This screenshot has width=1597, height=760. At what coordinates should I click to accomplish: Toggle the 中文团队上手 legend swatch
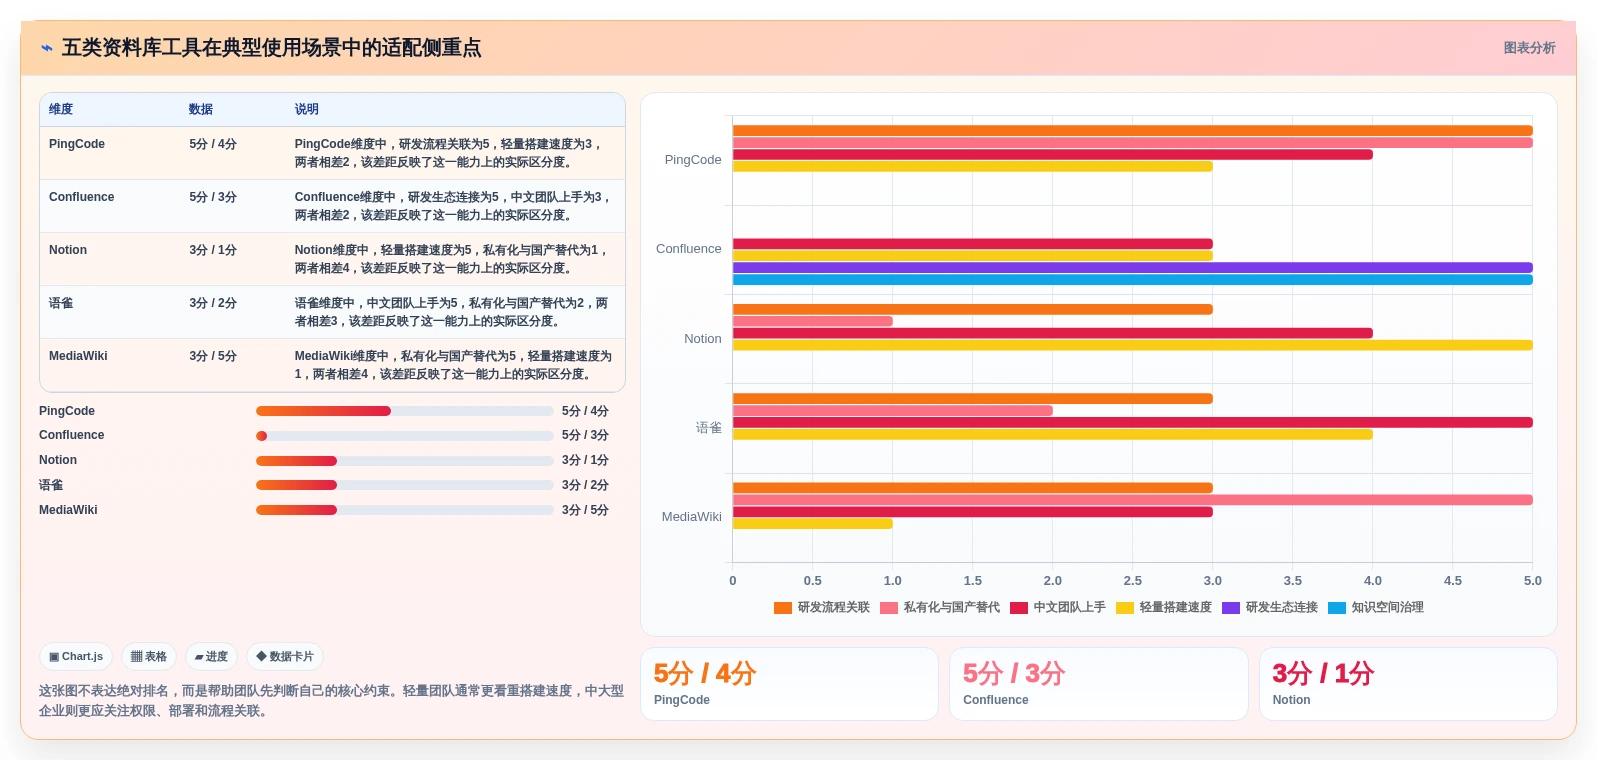(1019, 608)
